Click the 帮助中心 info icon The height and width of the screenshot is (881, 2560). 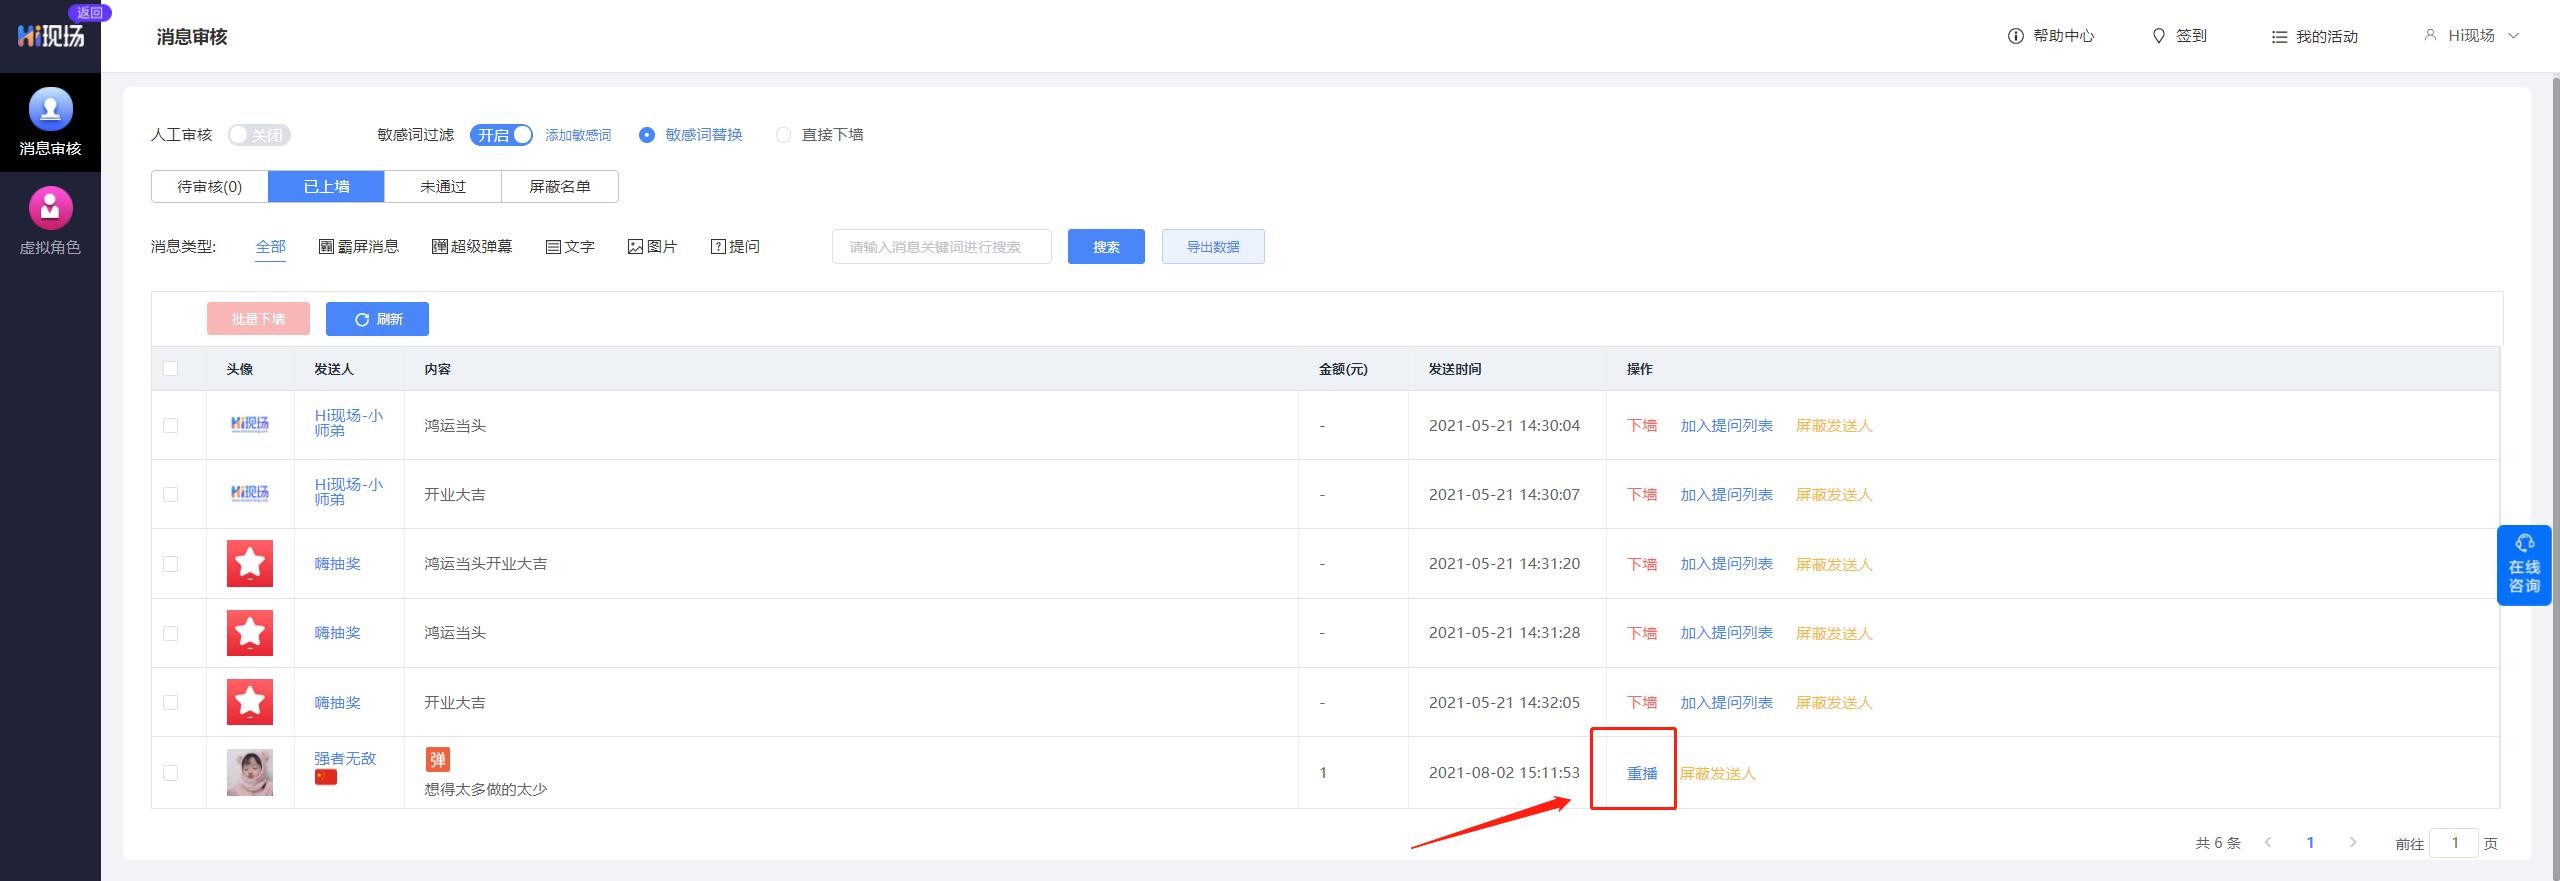pyautogui.click(x=2015, y=36)
